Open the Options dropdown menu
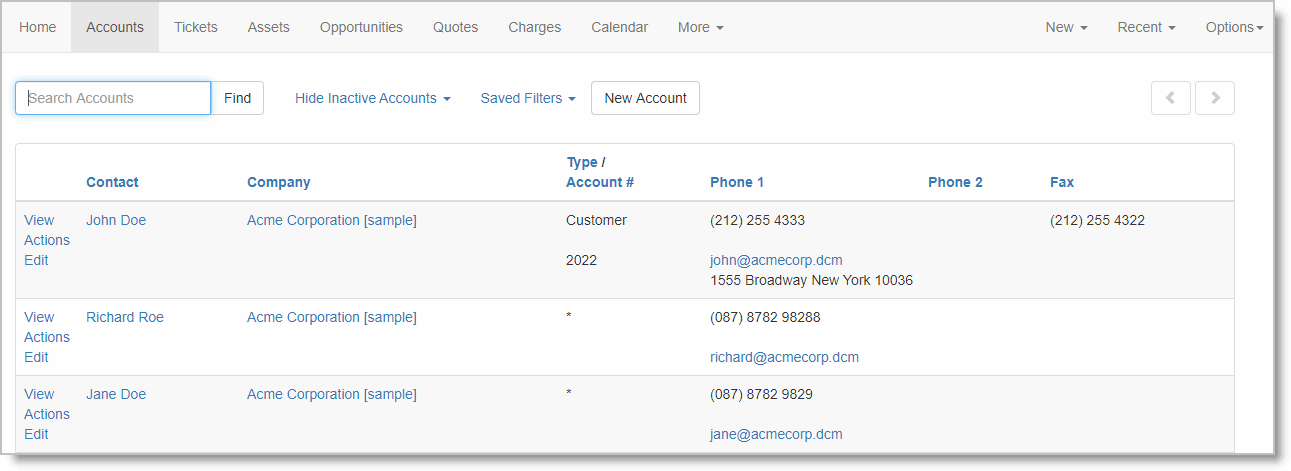The width and height of the screenshot is (1291, 471). click(x=1234, y=27)
